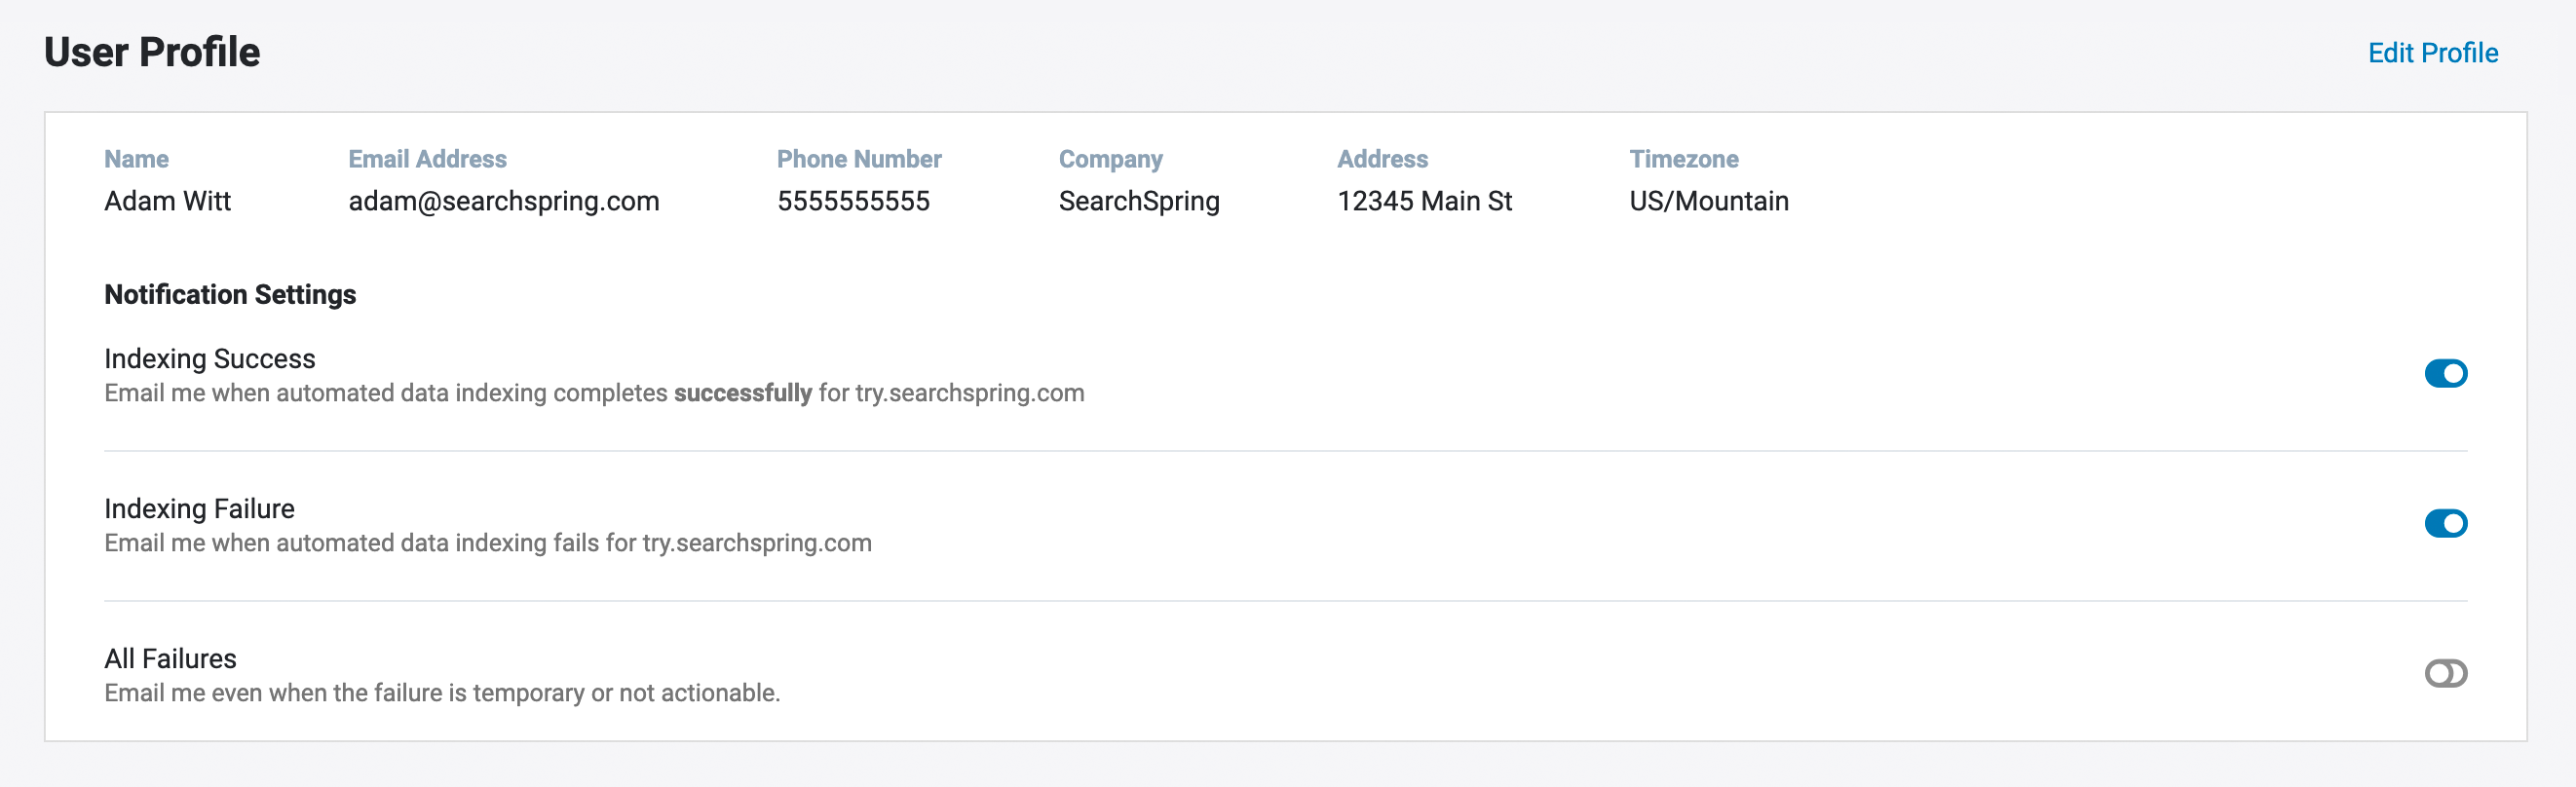2576x787 pixels.
Task: Click the Timezone field label
Action: pyautogui.click(x=1683, y=159)
